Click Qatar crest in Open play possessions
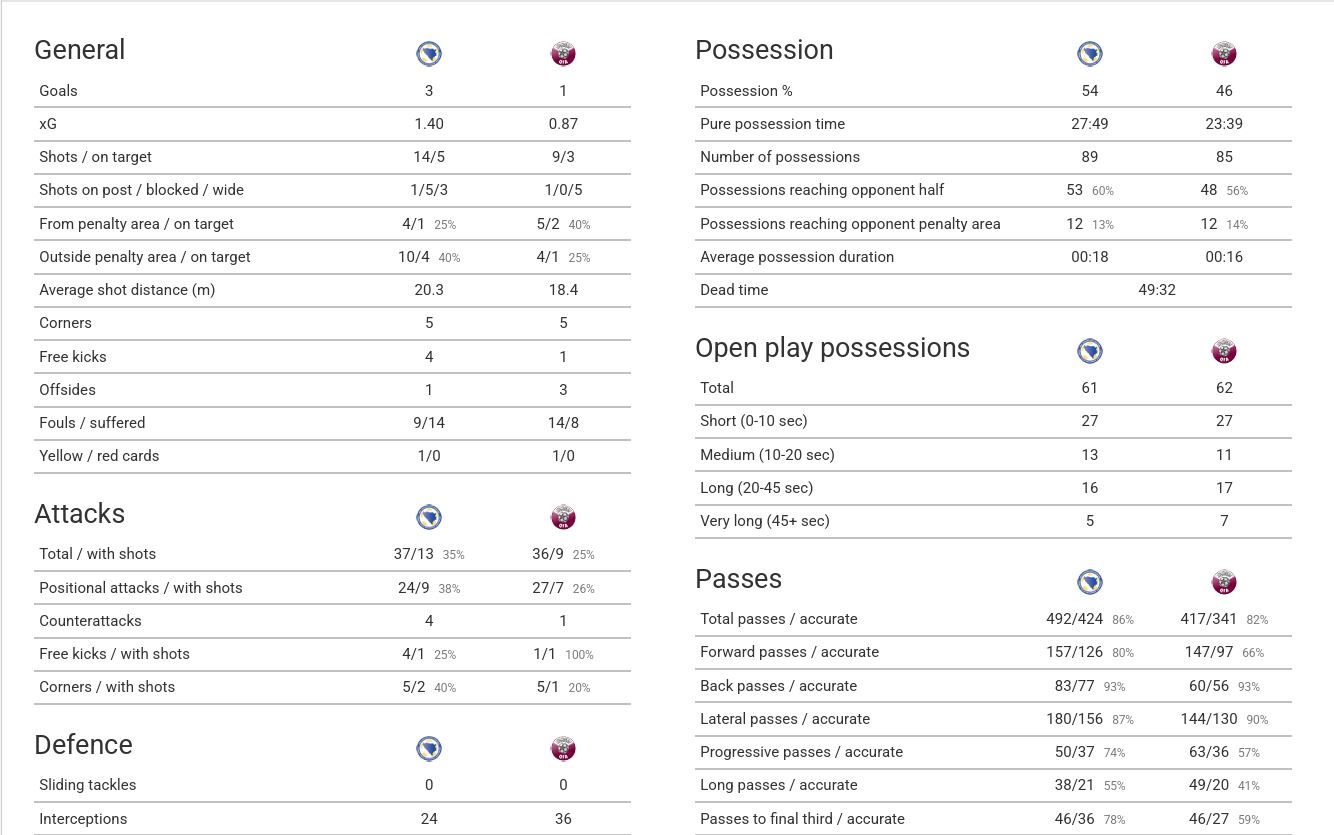The image size is (1334, 835). tap(1224, 351)
